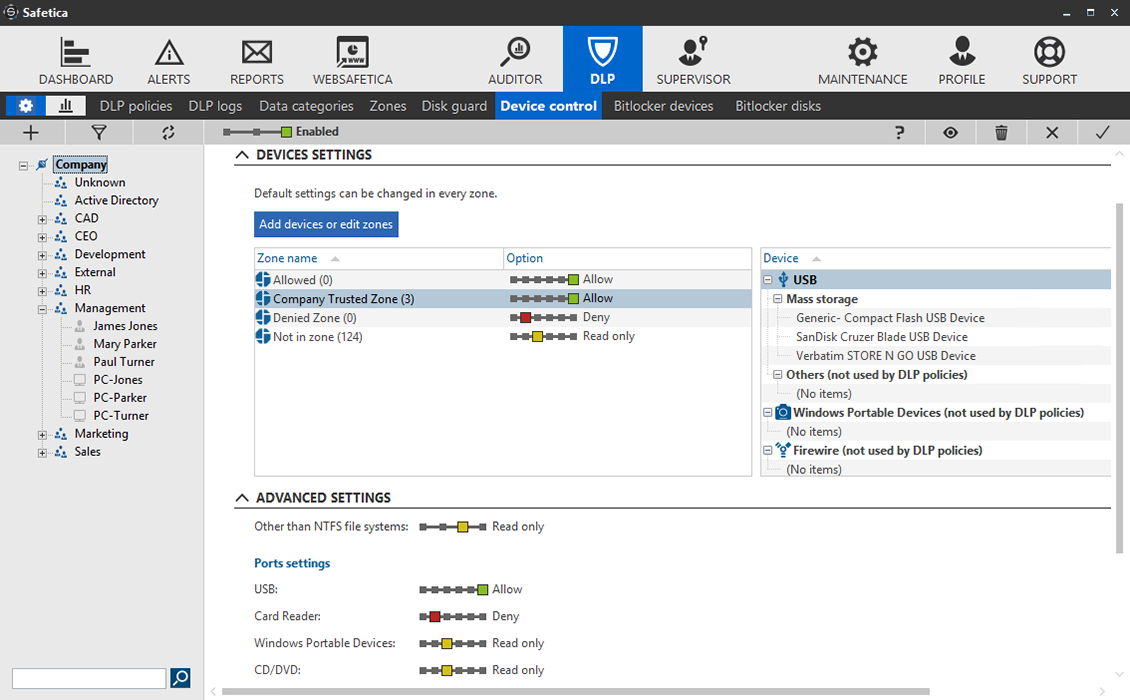Switch to settings gear view mode
This screenshot has width=1130, height=700.
[26, 106]
